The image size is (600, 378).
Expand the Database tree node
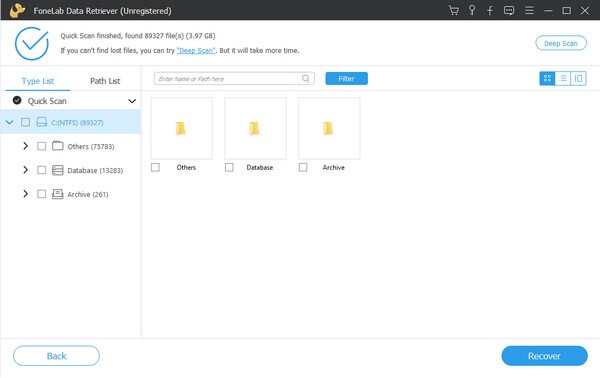(25, 169)
